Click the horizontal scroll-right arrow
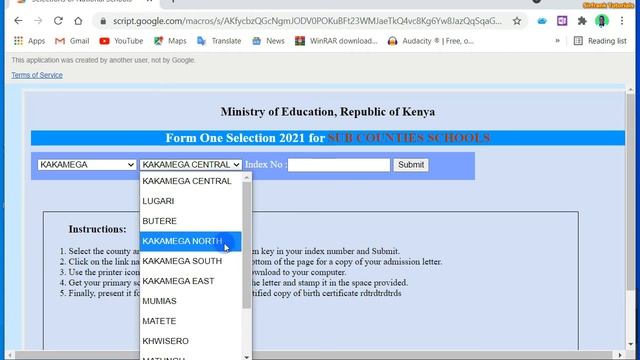Viewport: 640px width, 360px height. [620, 356]
